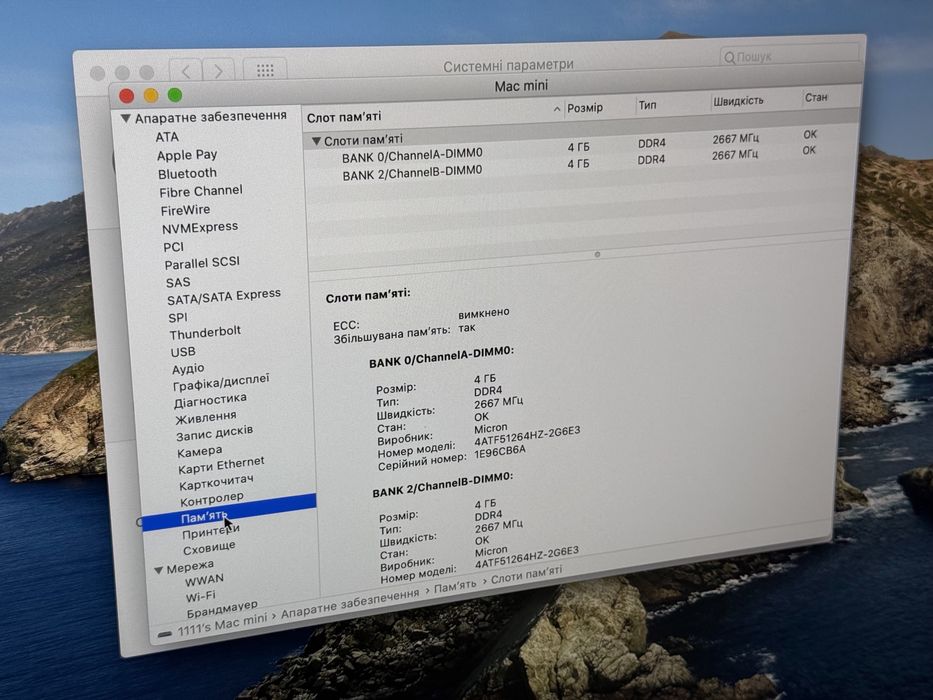Select Принтери in the sidebar

click(x=211, y=530)
